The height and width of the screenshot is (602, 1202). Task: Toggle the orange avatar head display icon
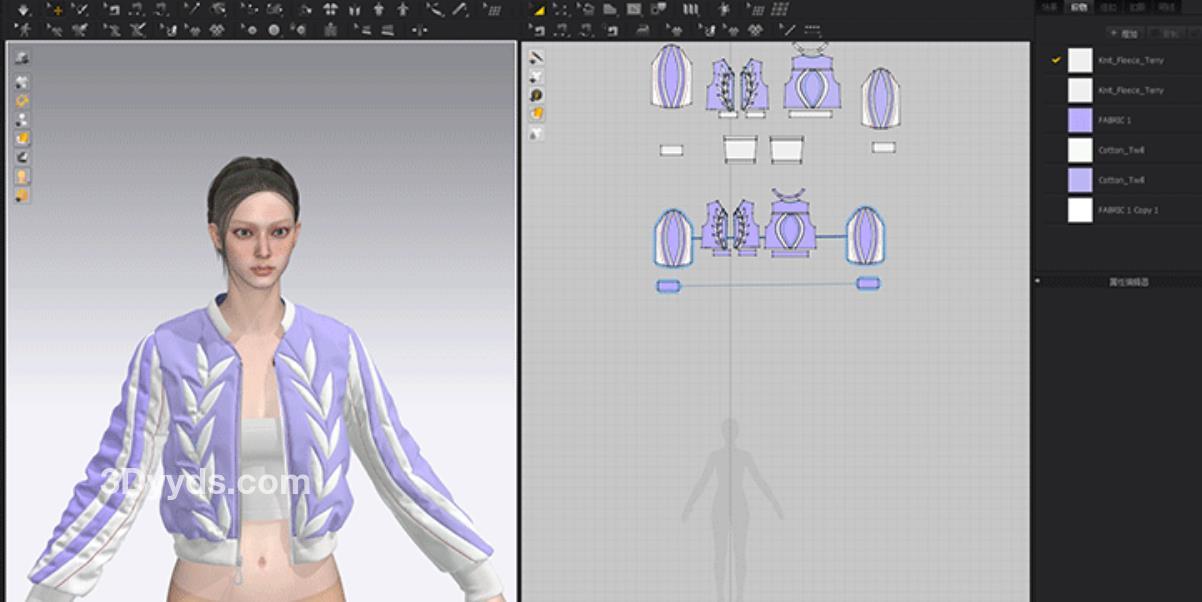pyautogui.click(x=22, y=176)
